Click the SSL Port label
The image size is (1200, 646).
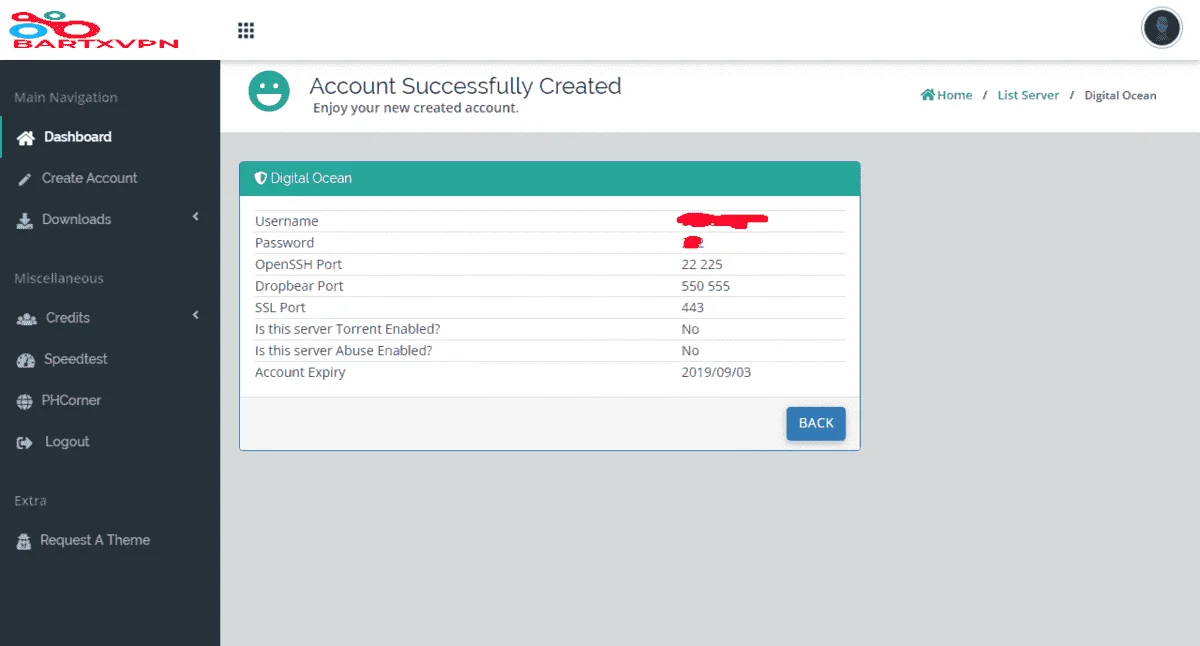280,308
